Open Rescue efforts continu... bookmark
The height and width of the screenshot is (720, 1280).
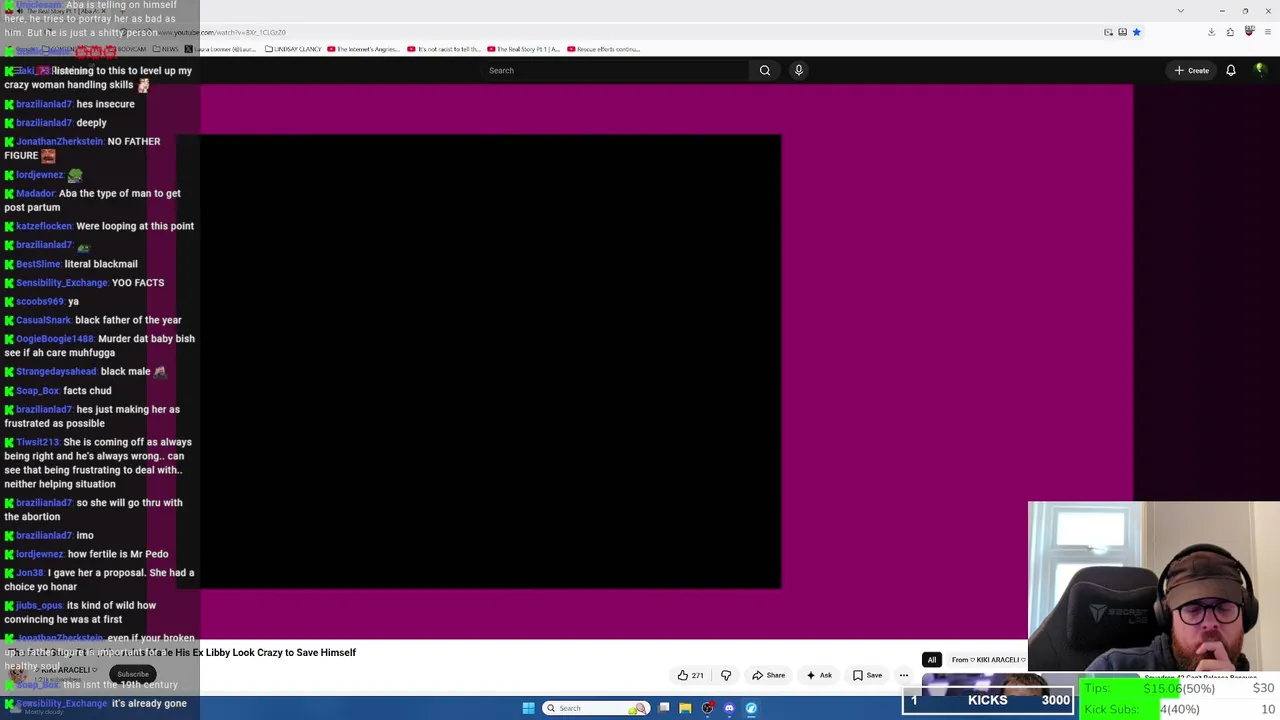[x=604, y=49]
